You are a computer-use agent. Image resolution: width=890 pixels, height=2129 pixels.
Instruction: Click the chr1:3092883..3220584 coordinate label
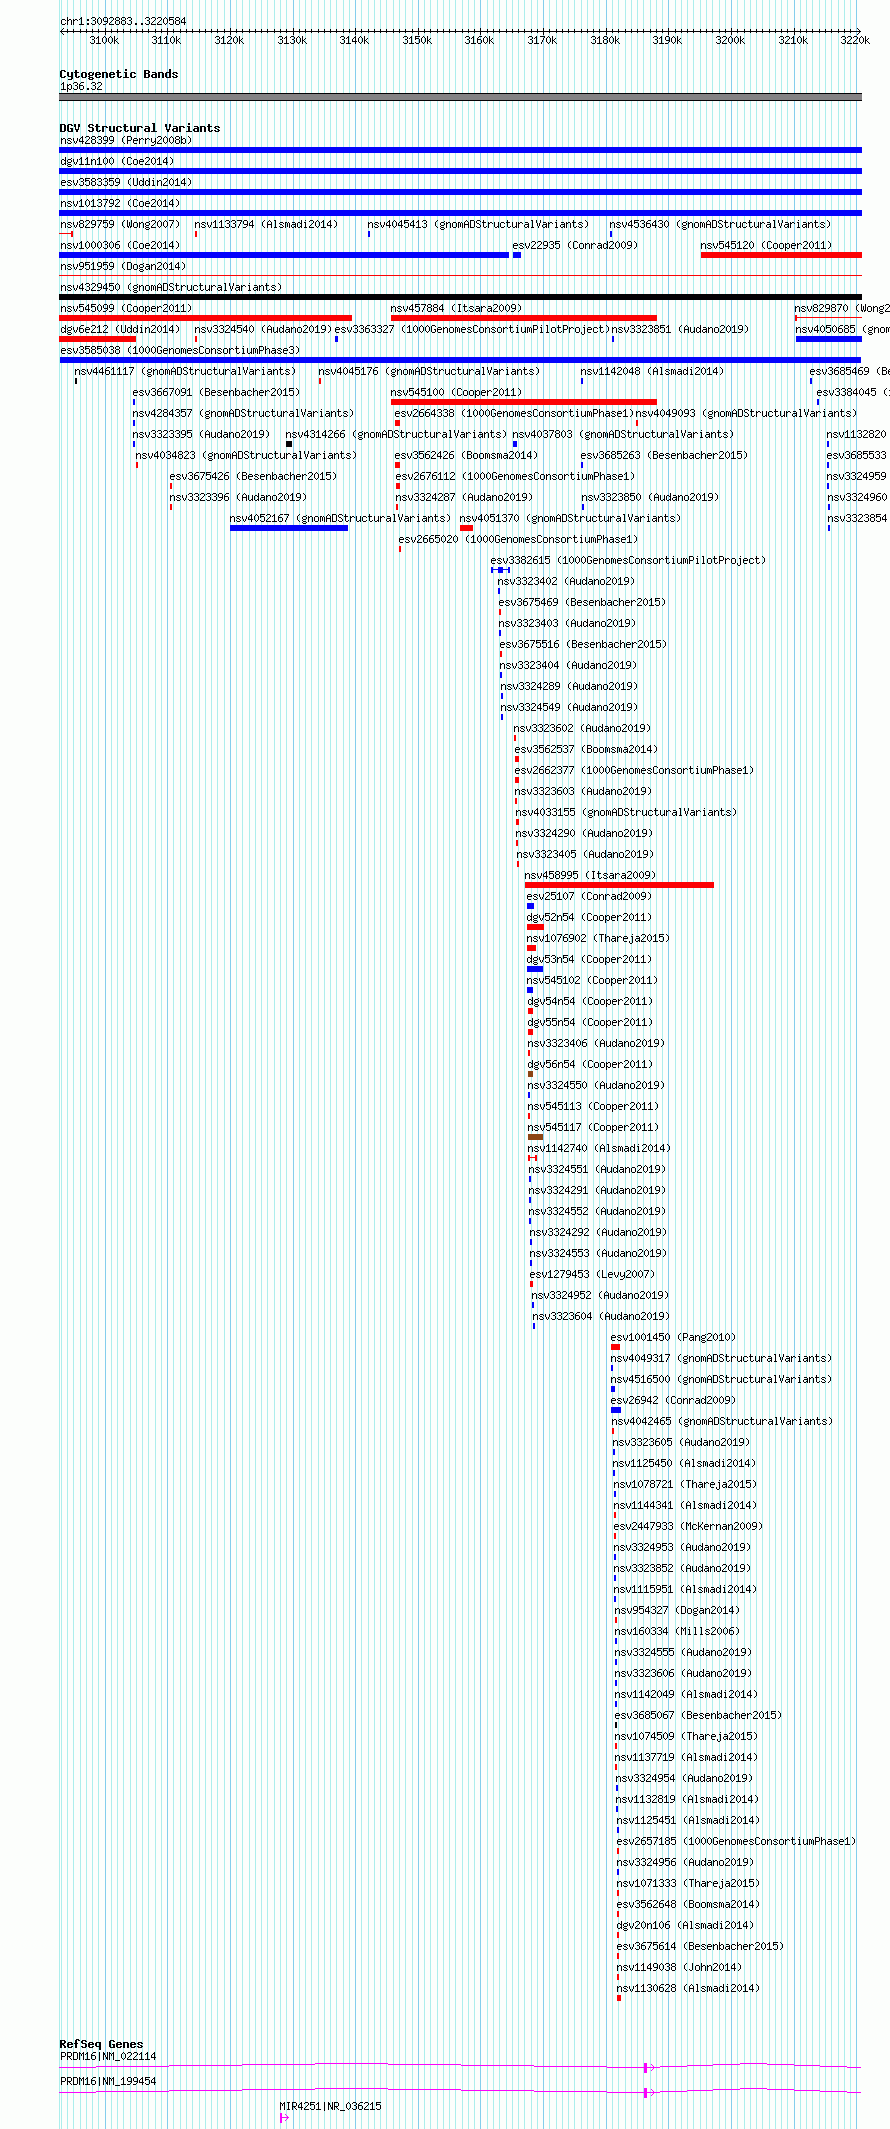pos(123,21)
